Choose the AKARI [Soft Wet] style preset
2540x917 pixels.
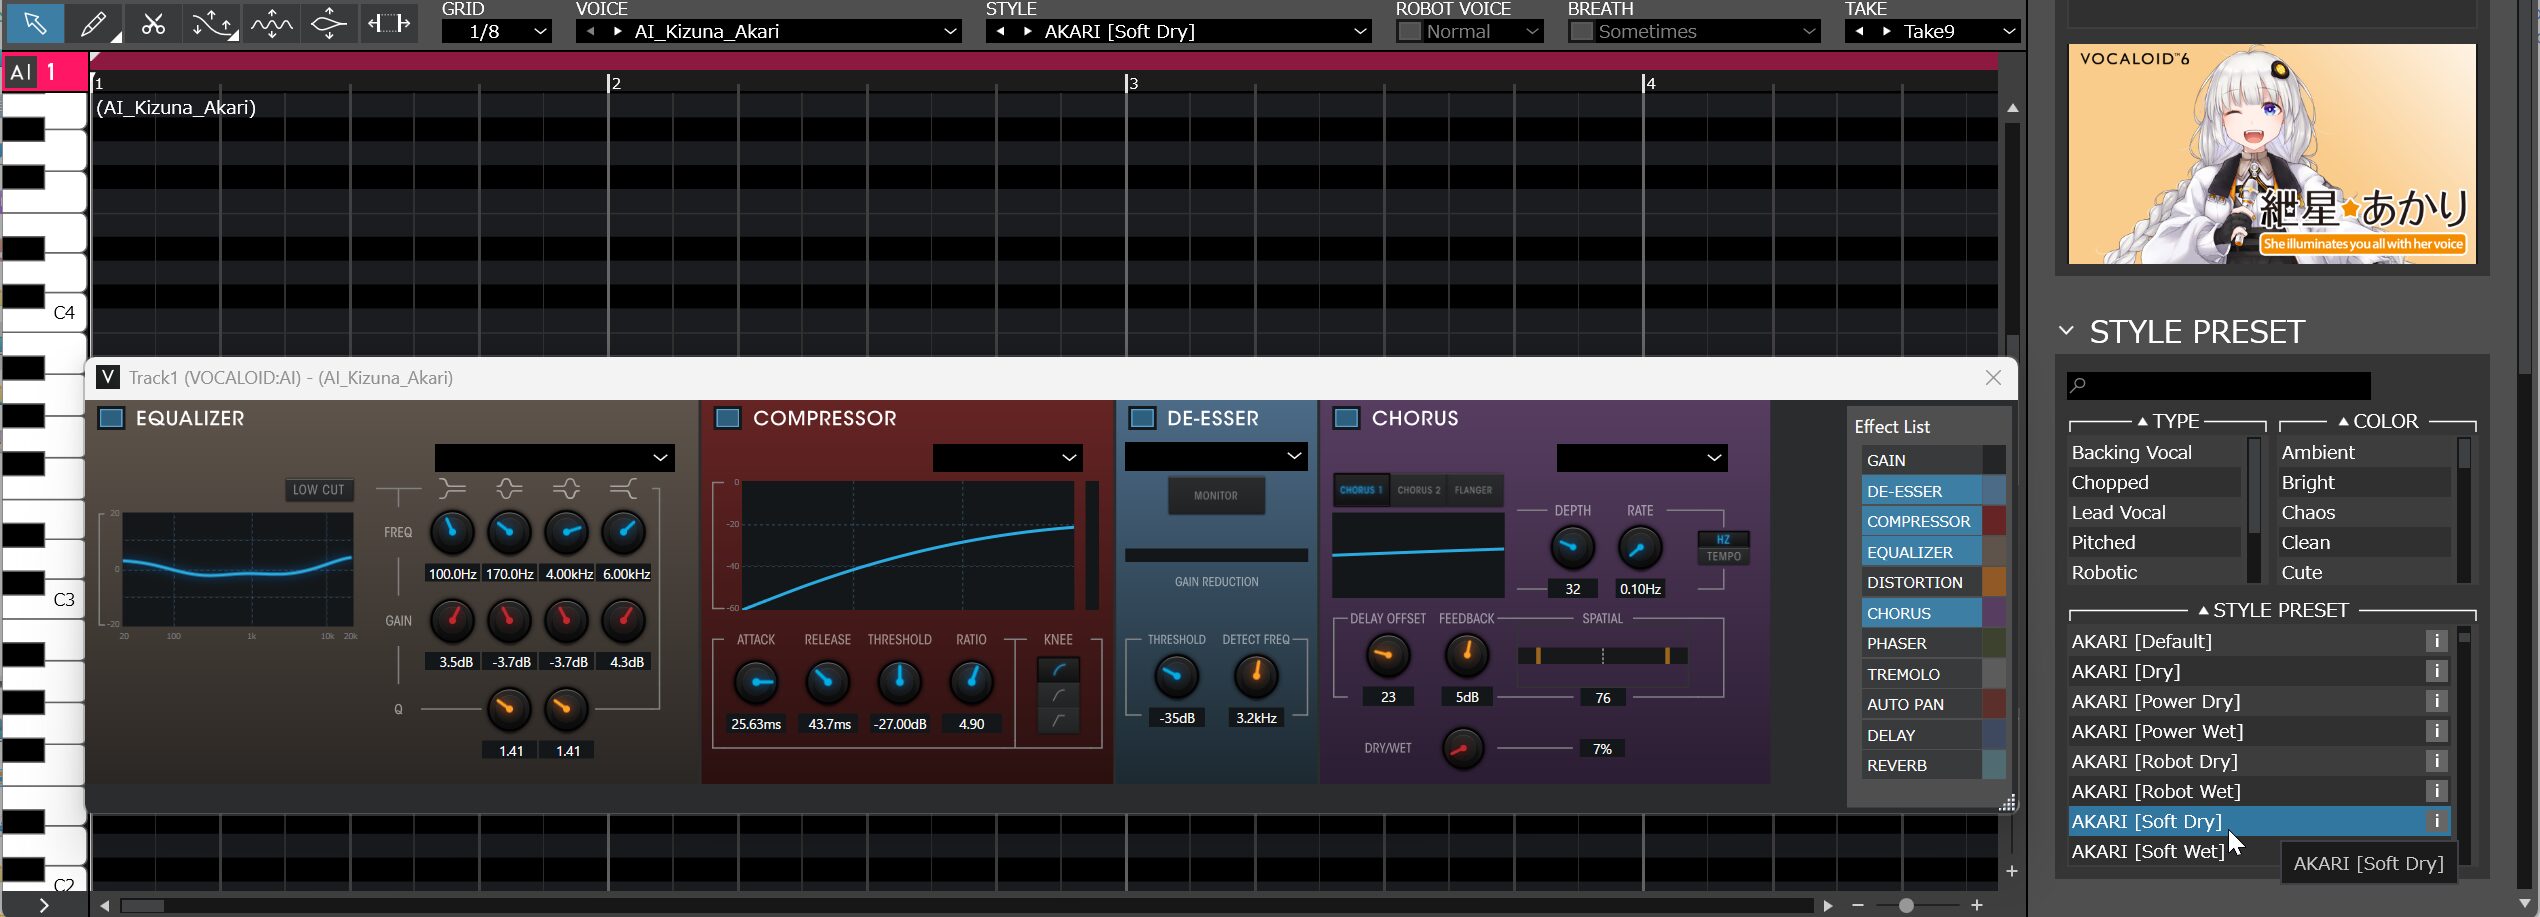point(2258,851)
